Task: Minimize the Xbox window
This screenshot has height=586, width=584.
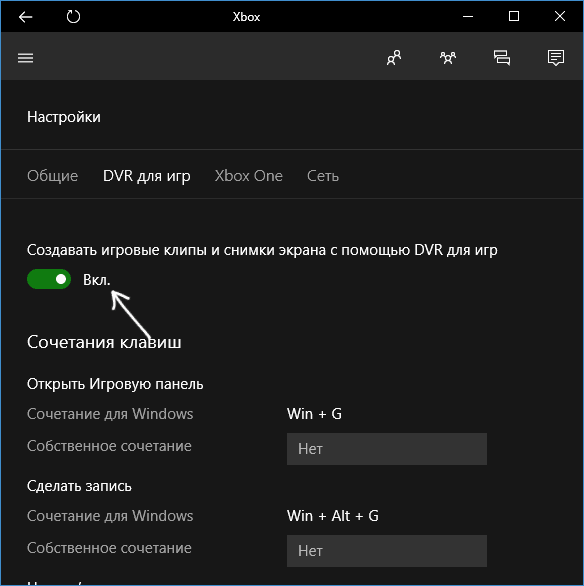Action: click(x=468, y=16)
